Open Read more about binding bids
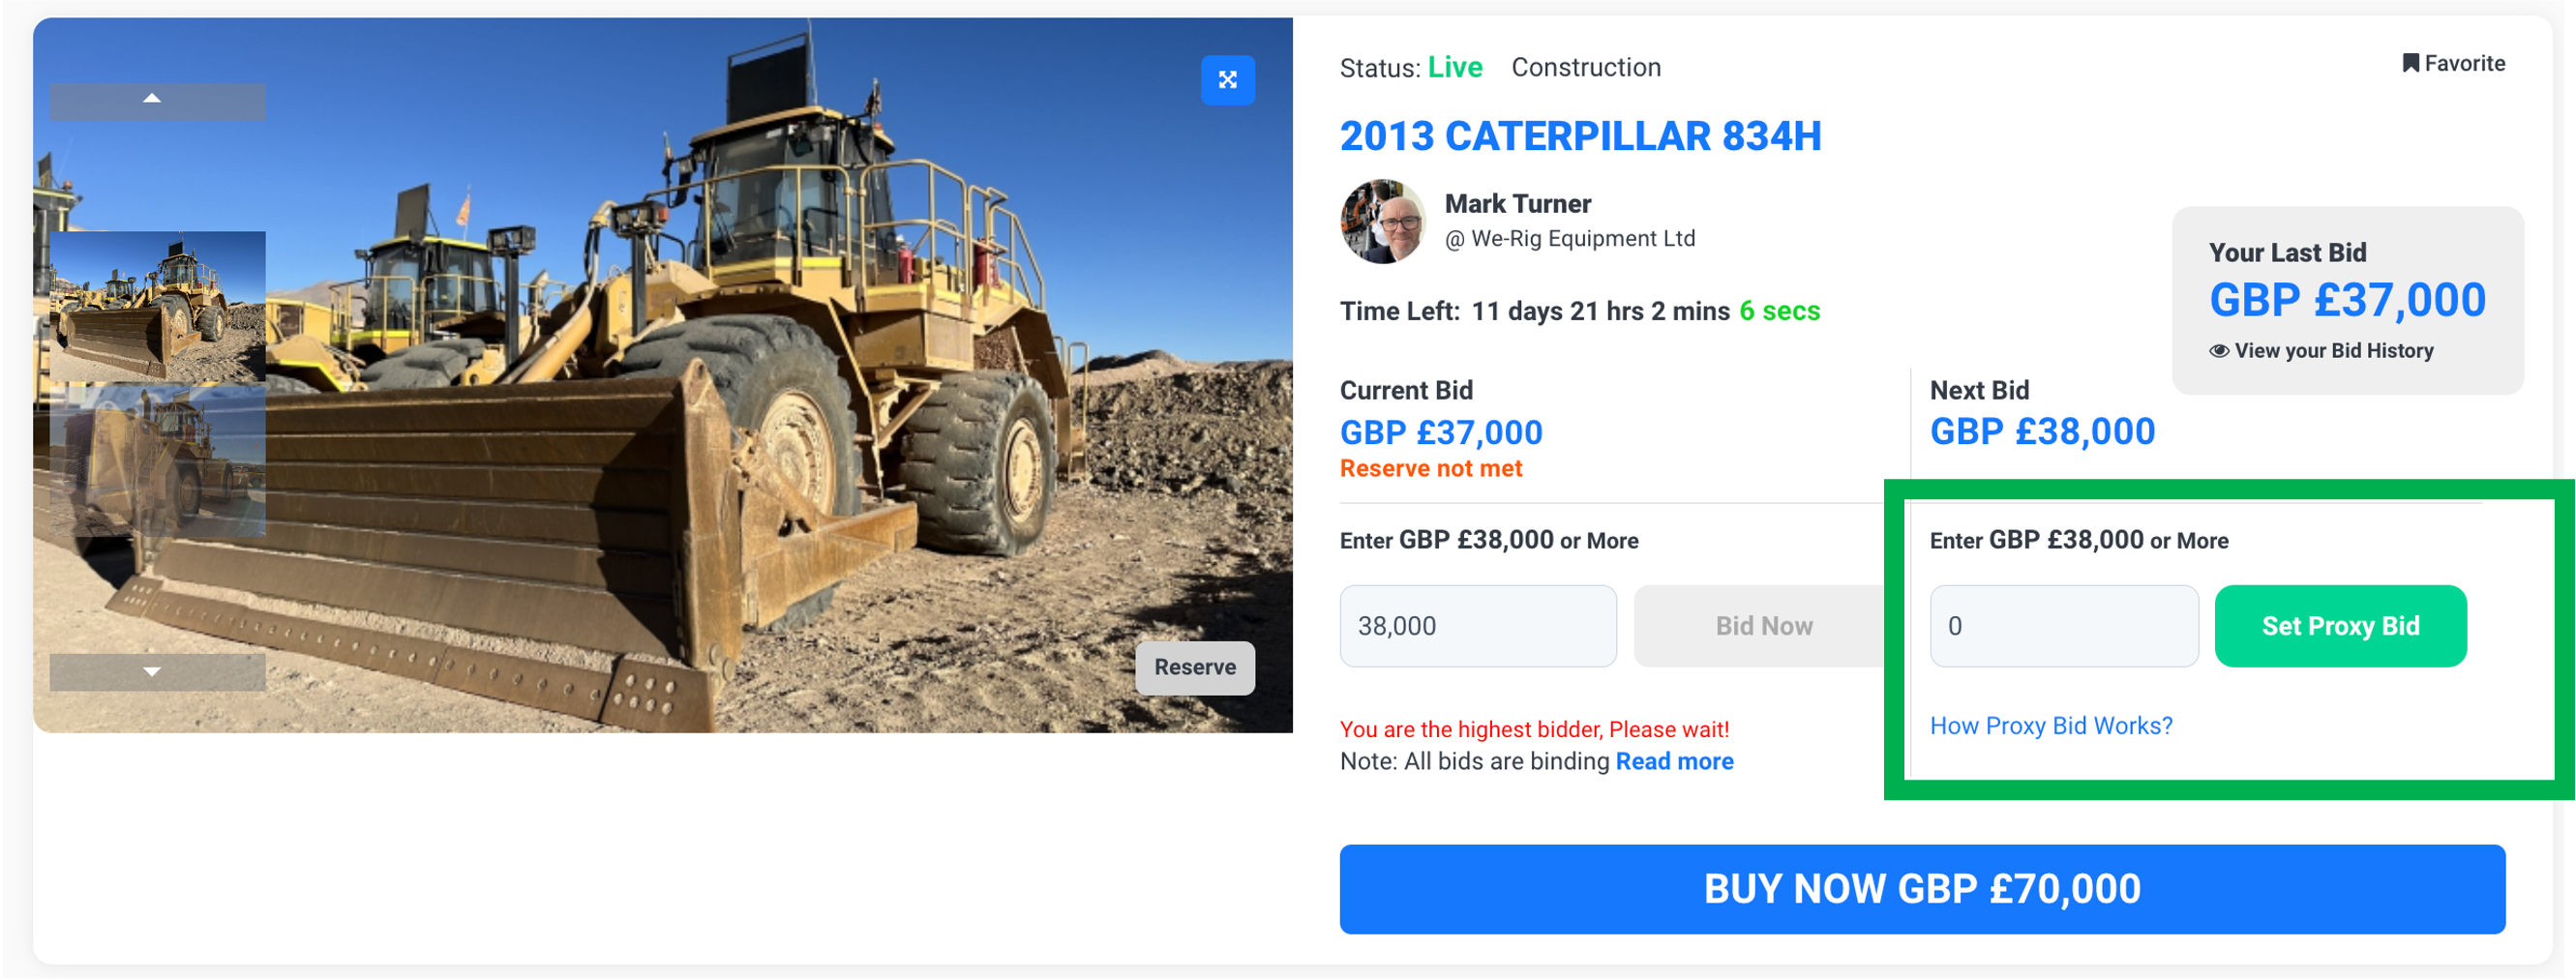The image size is (2576, 979). point(1674,762)
